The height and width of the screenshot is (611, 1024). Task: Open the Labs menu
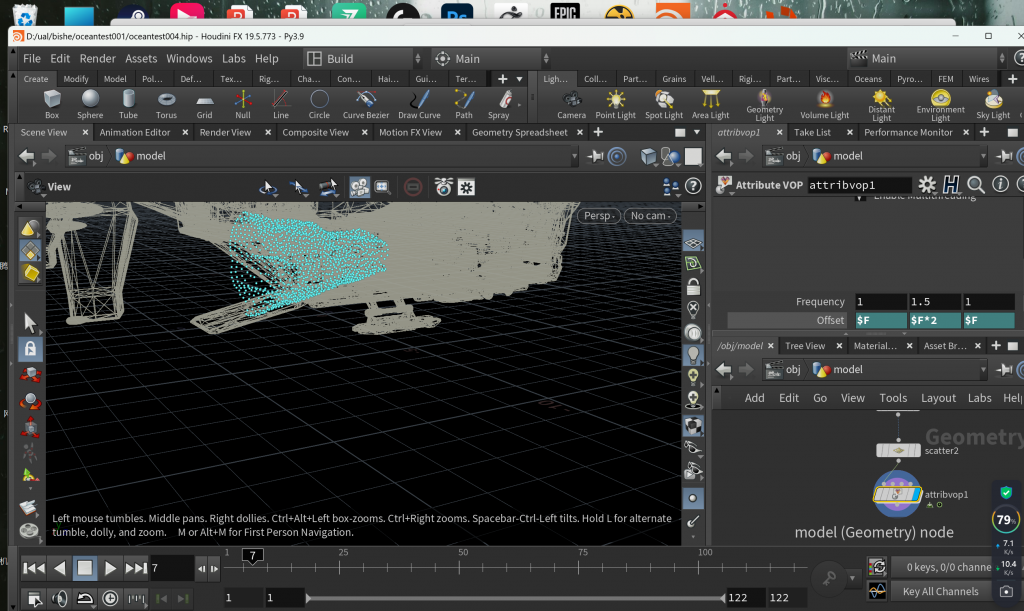click(x=233, y=59)
